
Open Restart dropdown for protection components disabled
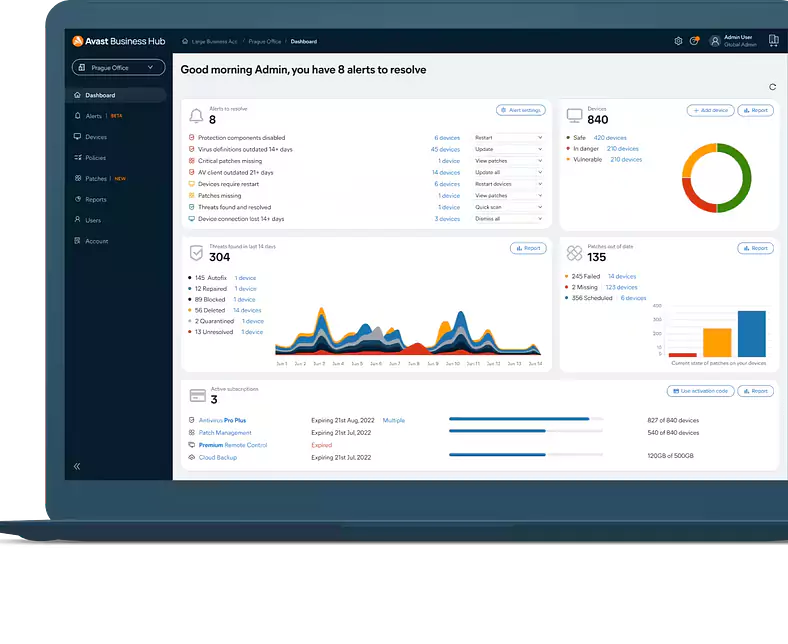click(508, 138)
